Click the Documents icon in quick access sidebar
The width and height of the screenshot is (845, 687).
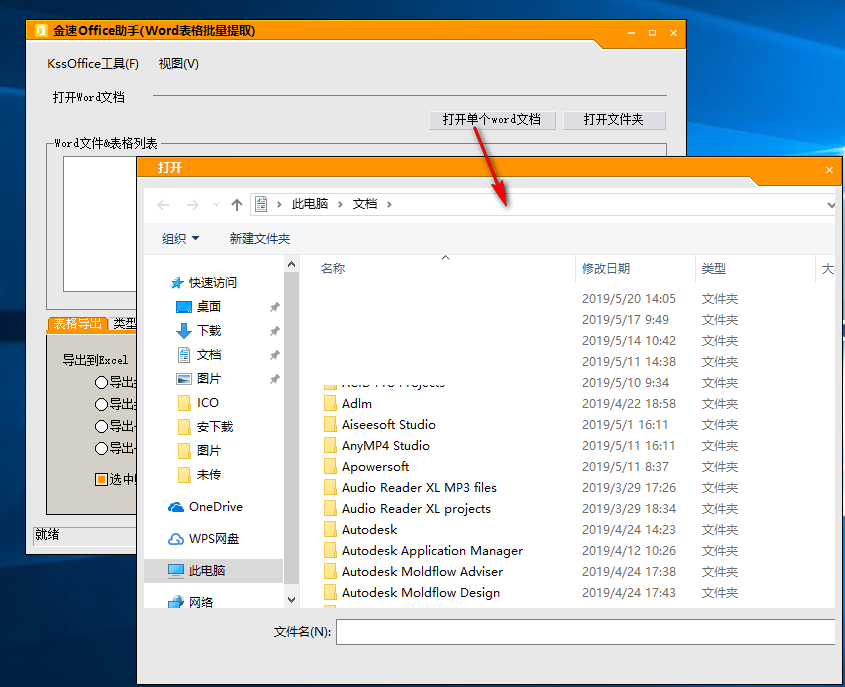pyautogui.click(x=184, y=355)
